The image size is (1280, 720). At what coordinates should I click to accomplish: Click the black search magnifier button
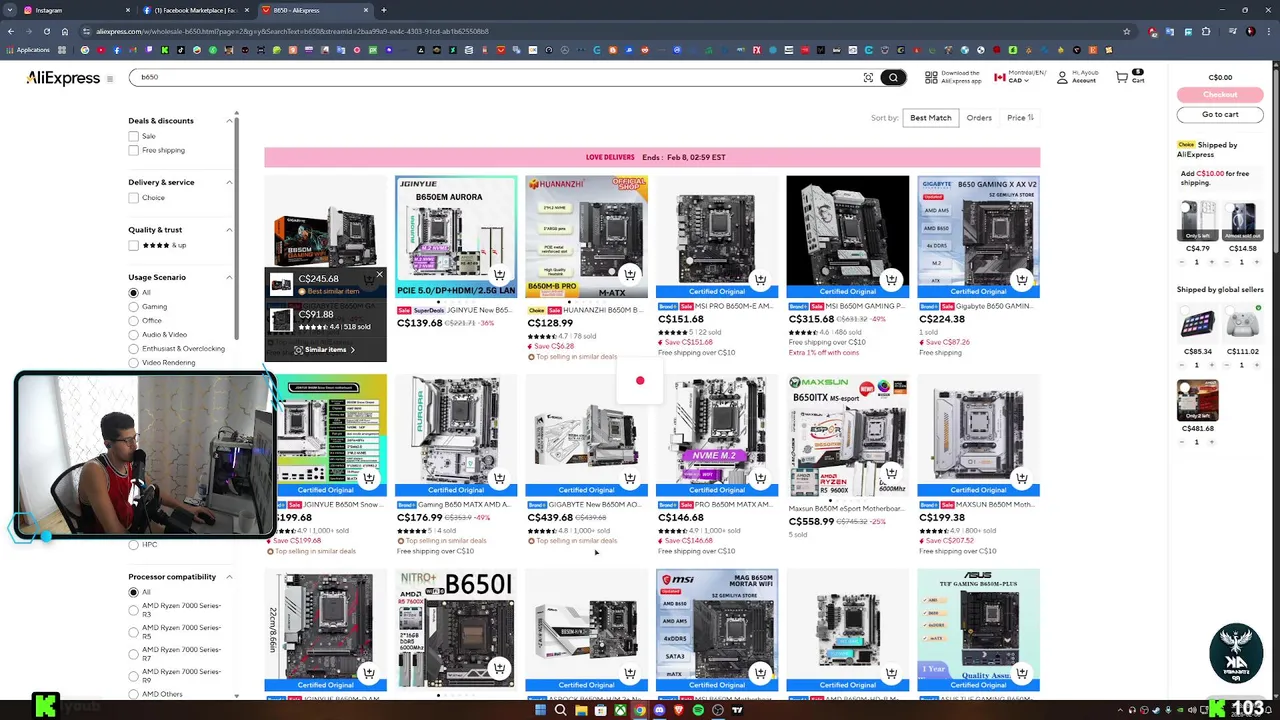coord(893,77)
